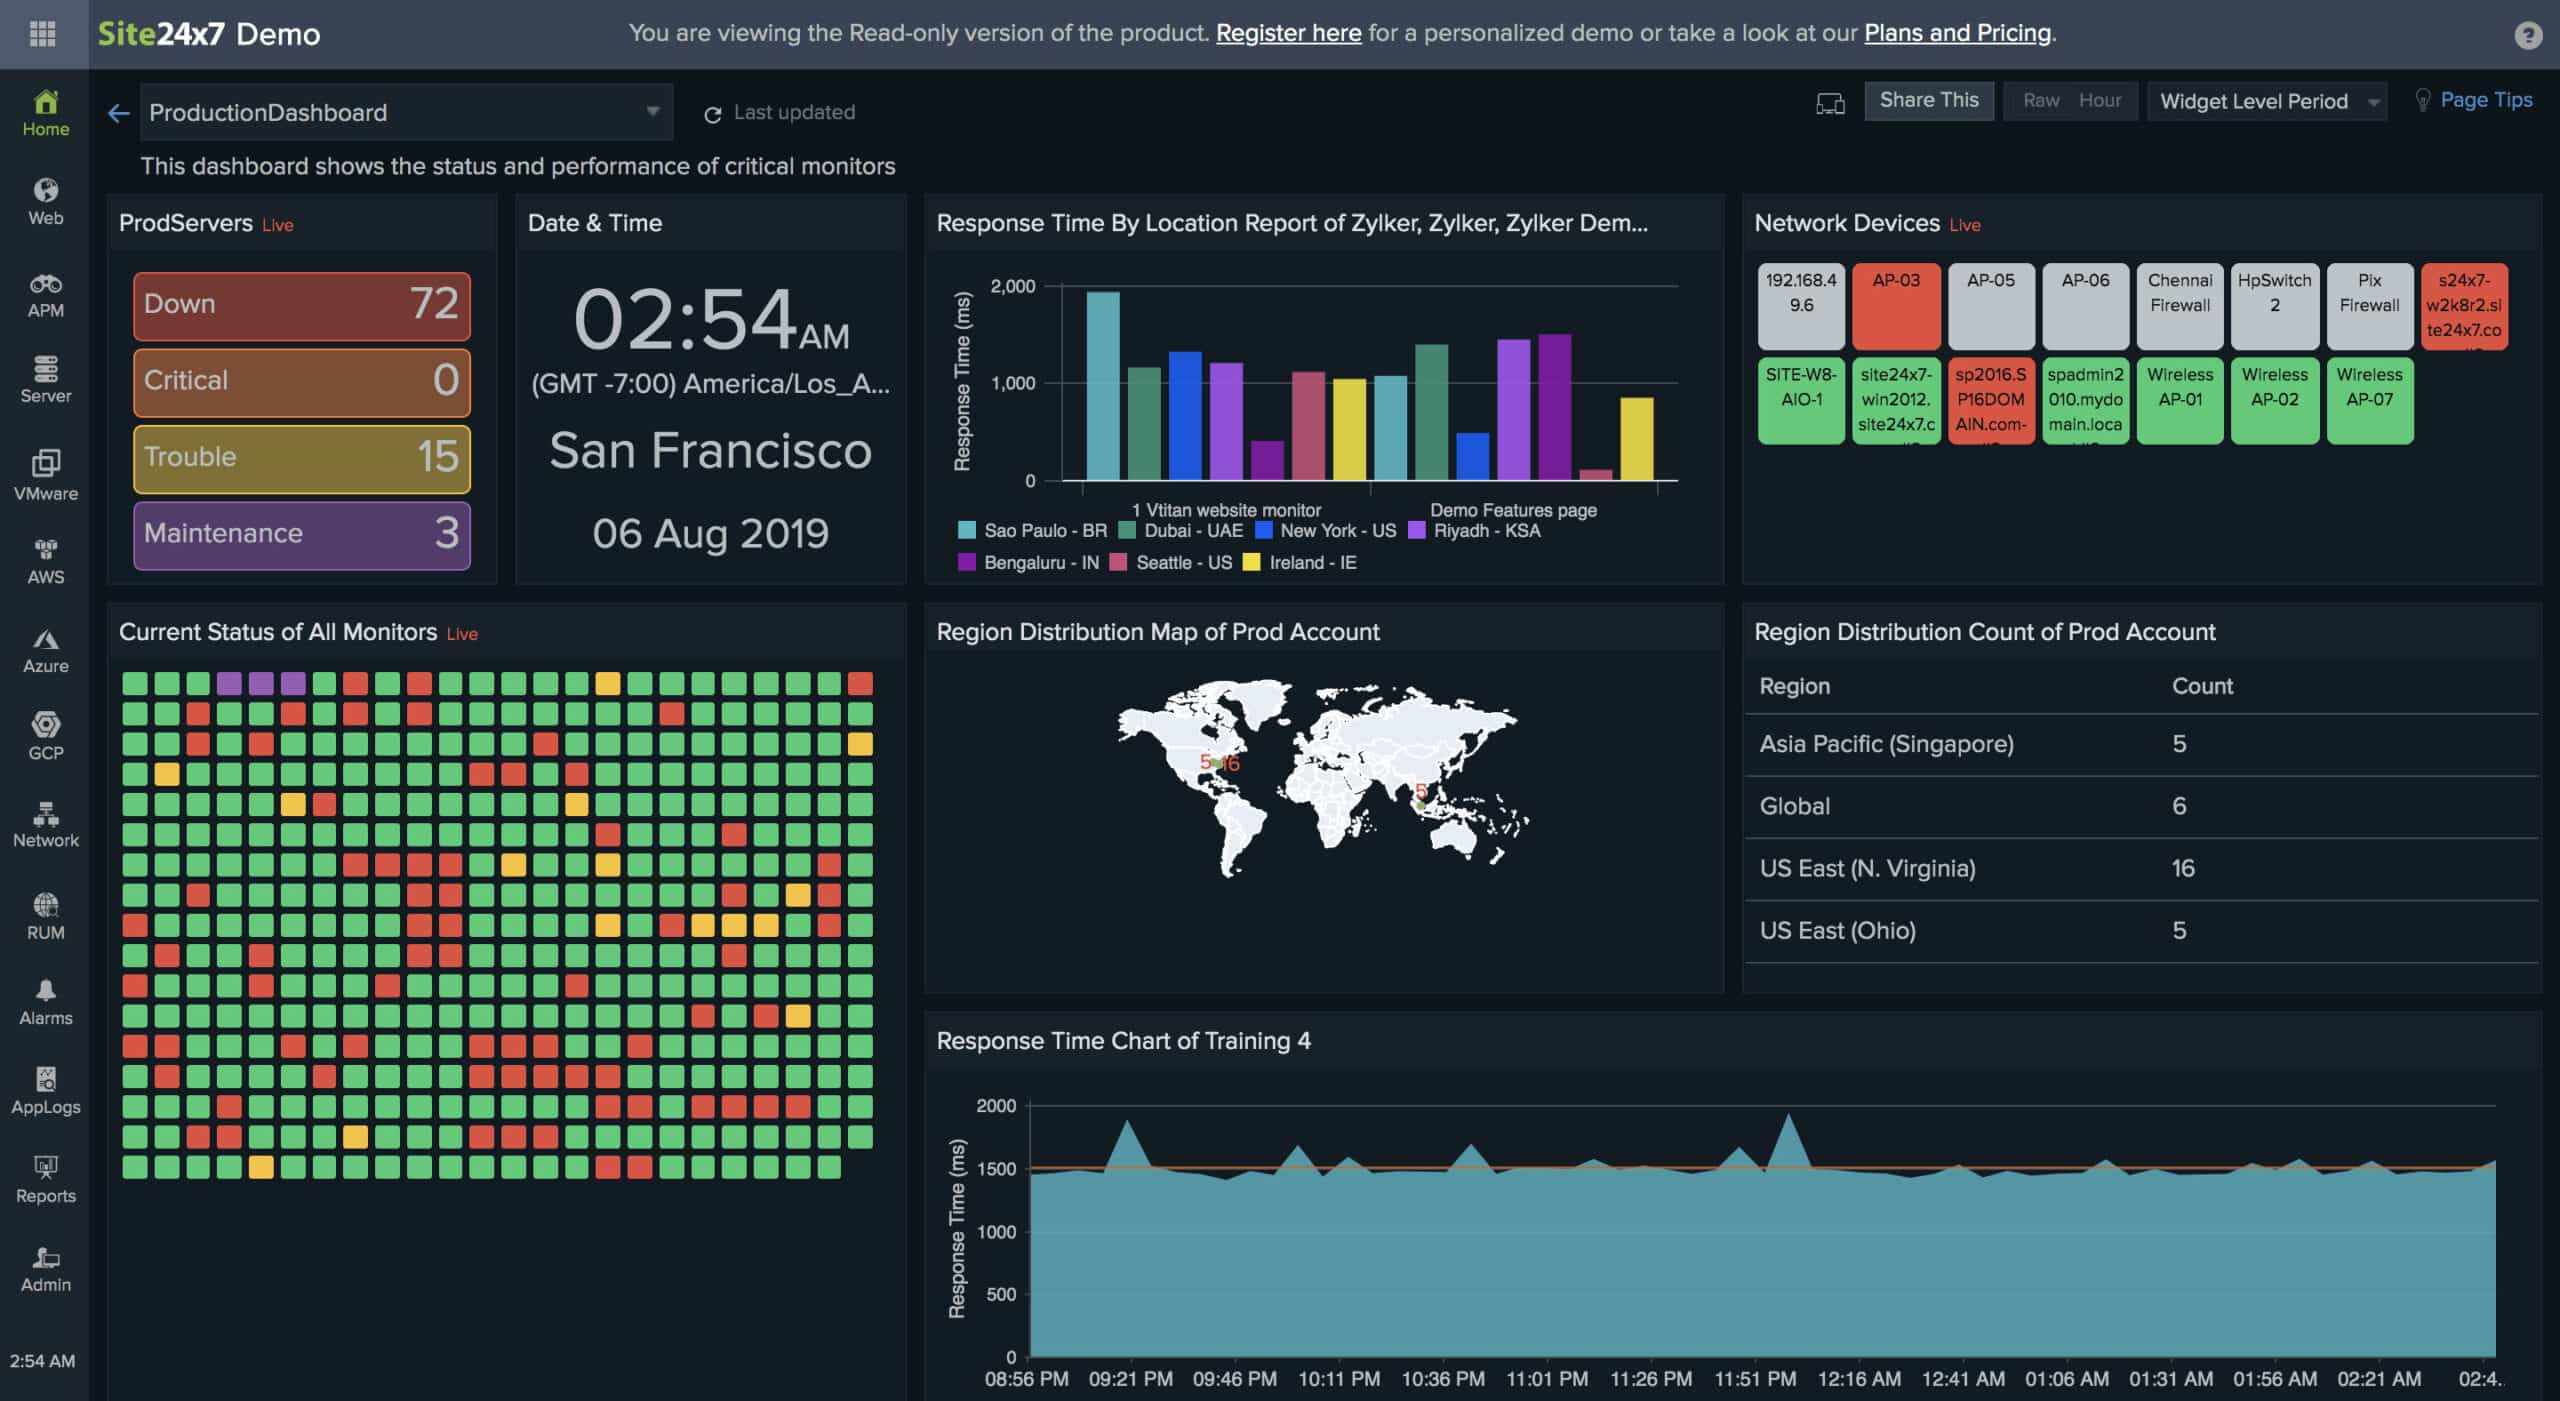Open the apps grid icon in top-left corner
This screenshot has width=2560, height=1401.
(x=41, y=33)
